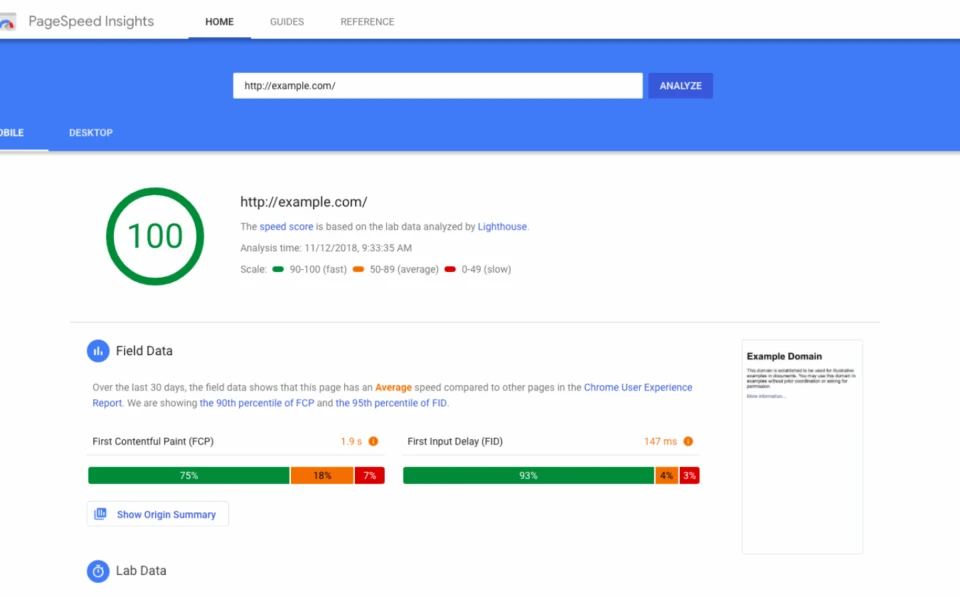Click the red 0-49 (slow) scale marker
960x597 pixels.
click(450, 269)
